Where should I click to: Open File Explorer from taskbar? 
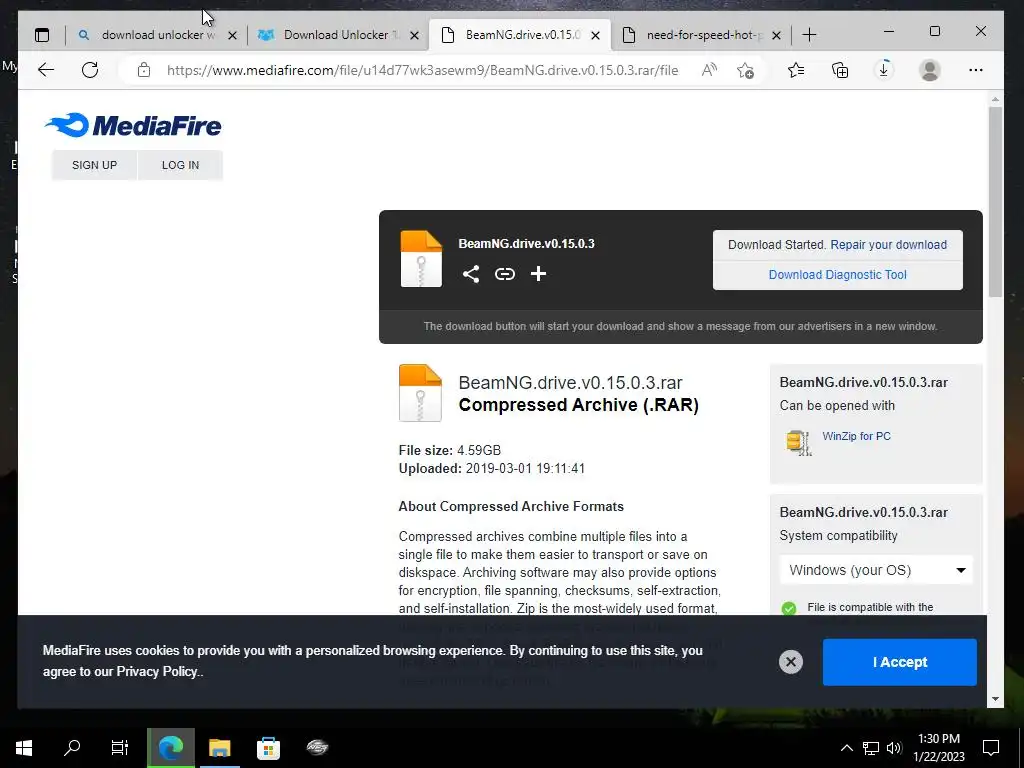219,747
